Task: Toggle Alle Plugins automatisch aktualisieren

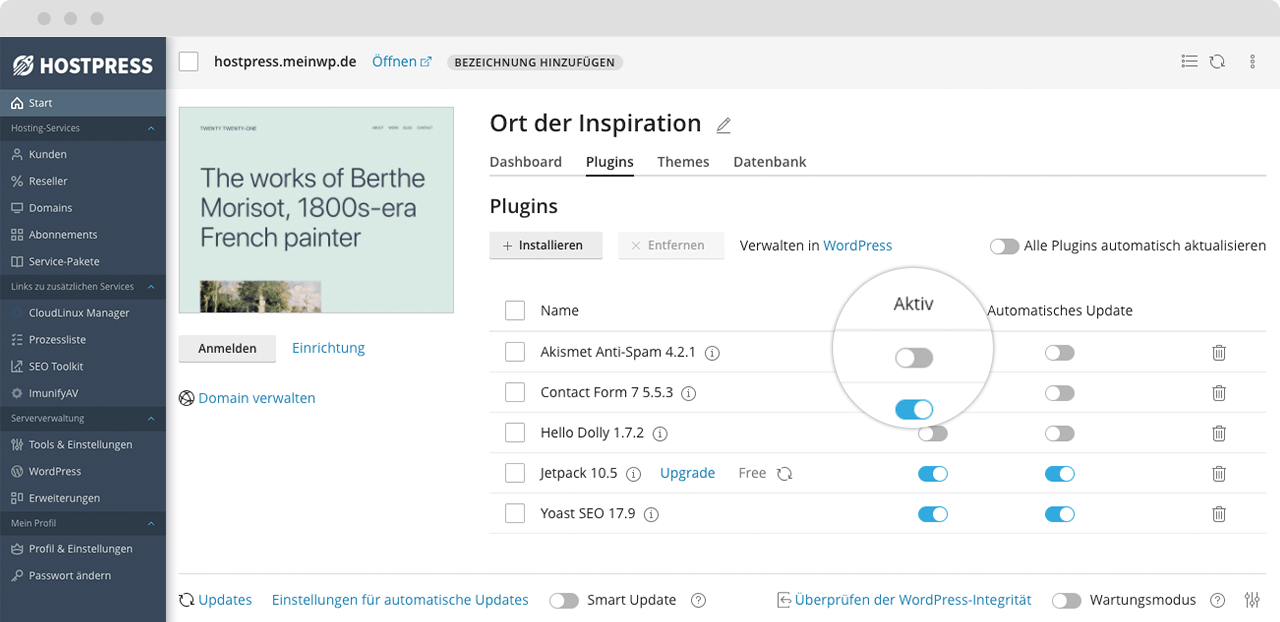Action: [1004, 245]
